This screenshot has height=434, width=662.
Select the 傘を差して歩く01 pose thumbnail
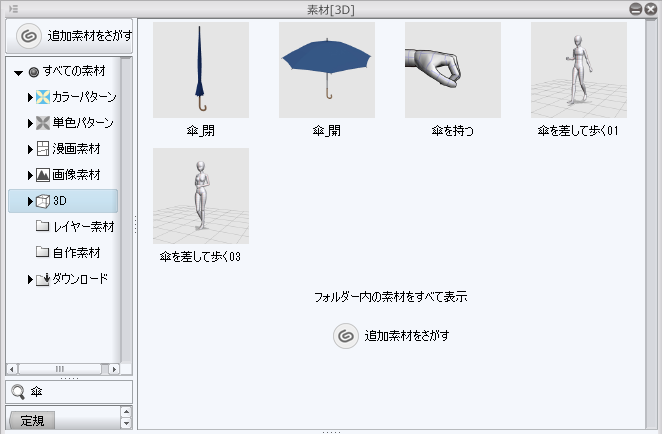(x=579, y=70)
